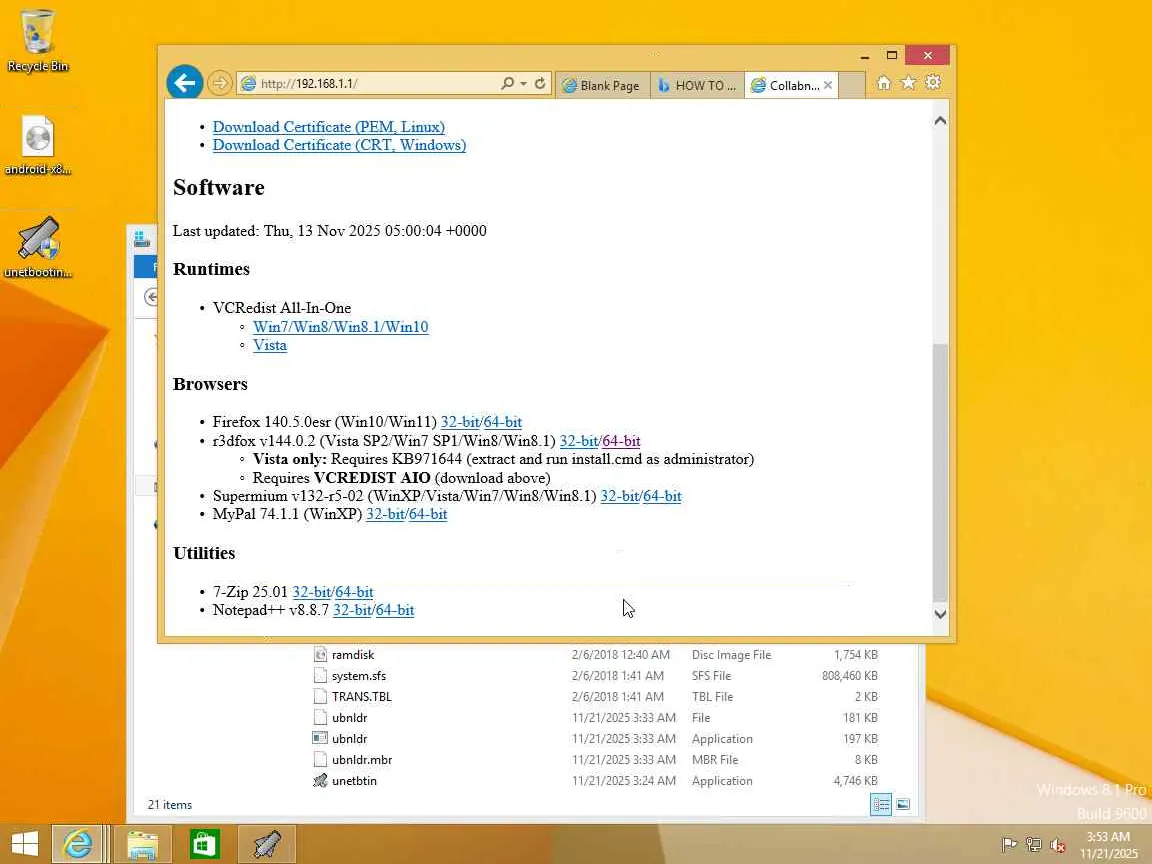Viewport: 1152px width, 864px height.
Task: Click the browser vertical scrollbar thumb
Action: [940, 472]
